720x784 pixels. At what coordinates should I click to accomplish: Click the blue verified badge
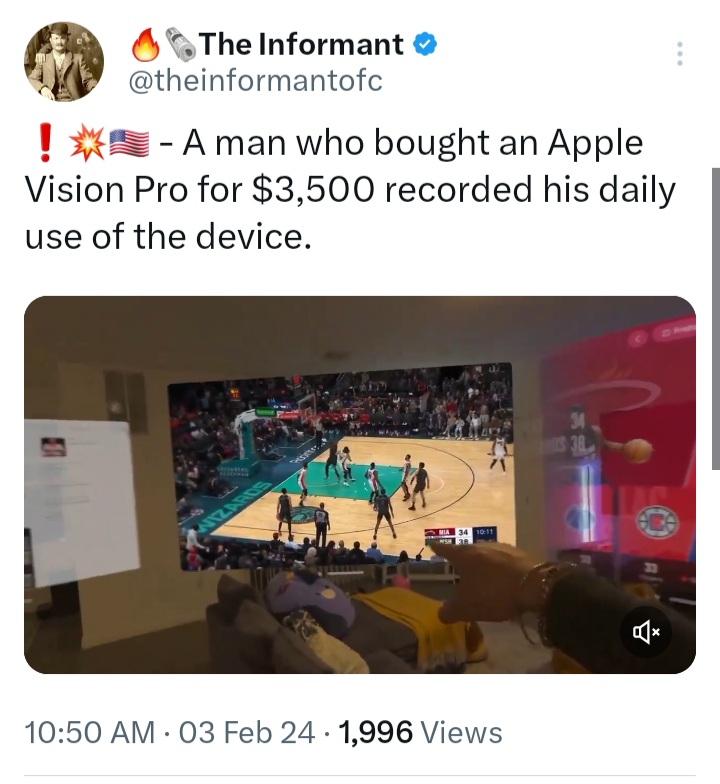click(x=424, y=45)
